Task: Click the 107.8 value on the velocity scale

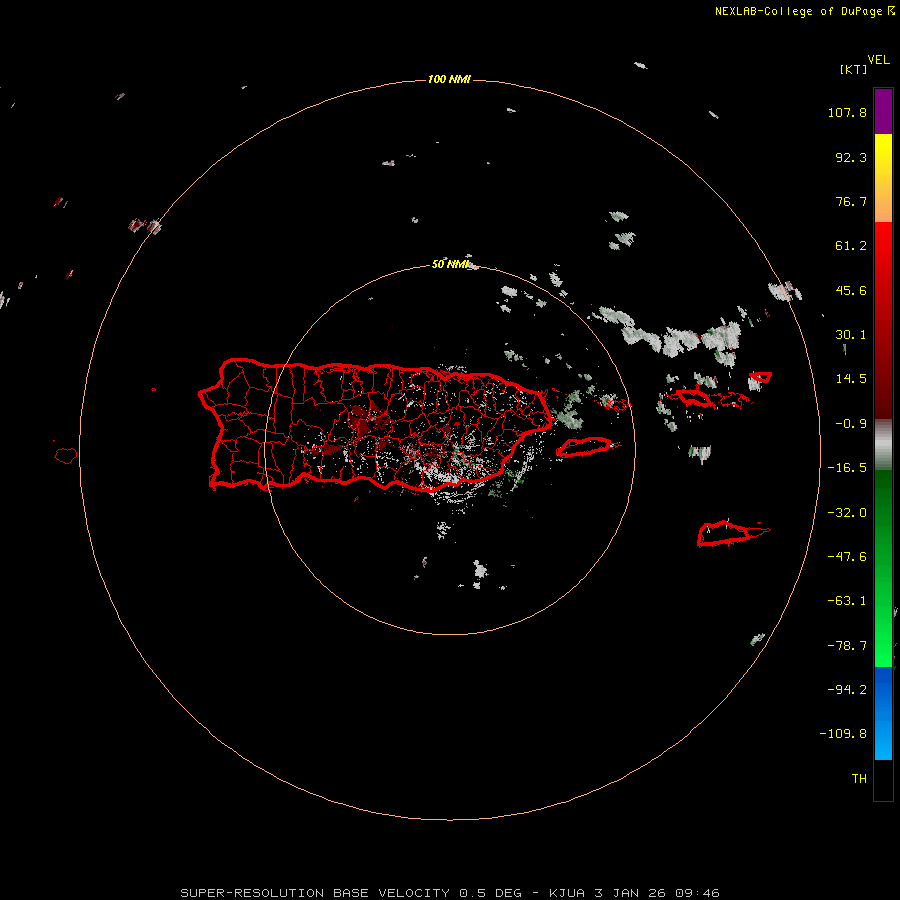Action: click(847, 112)
